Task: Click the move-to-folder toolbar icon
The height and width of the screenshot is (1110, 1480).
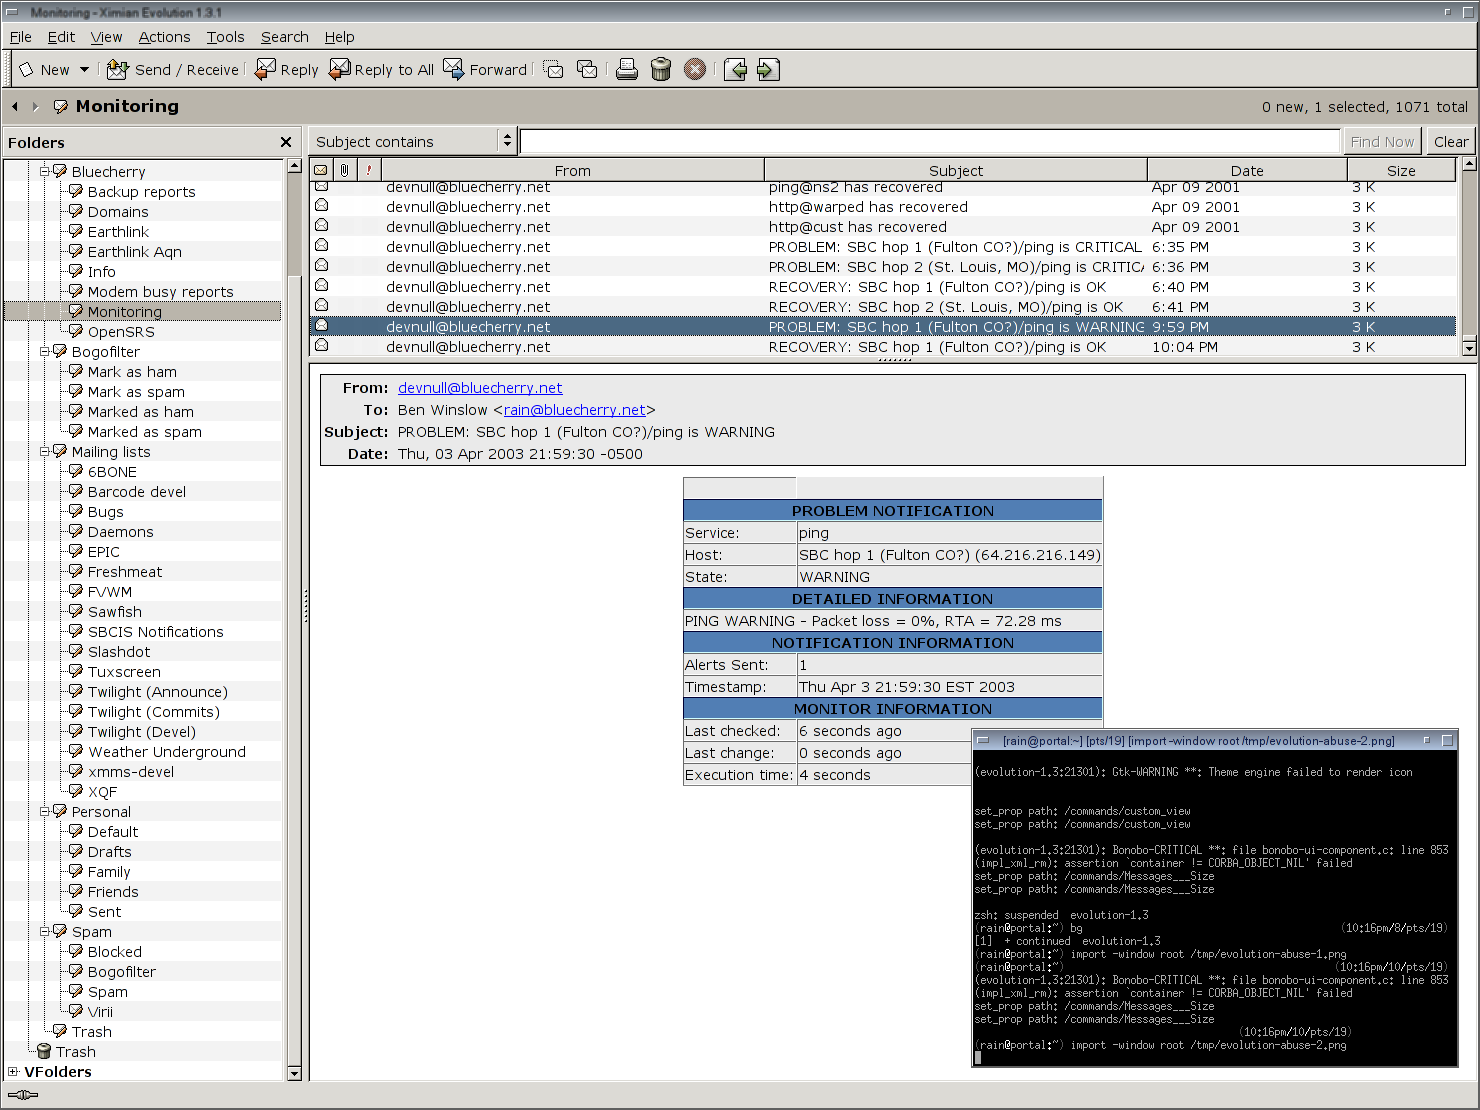Action: point(553,70)
